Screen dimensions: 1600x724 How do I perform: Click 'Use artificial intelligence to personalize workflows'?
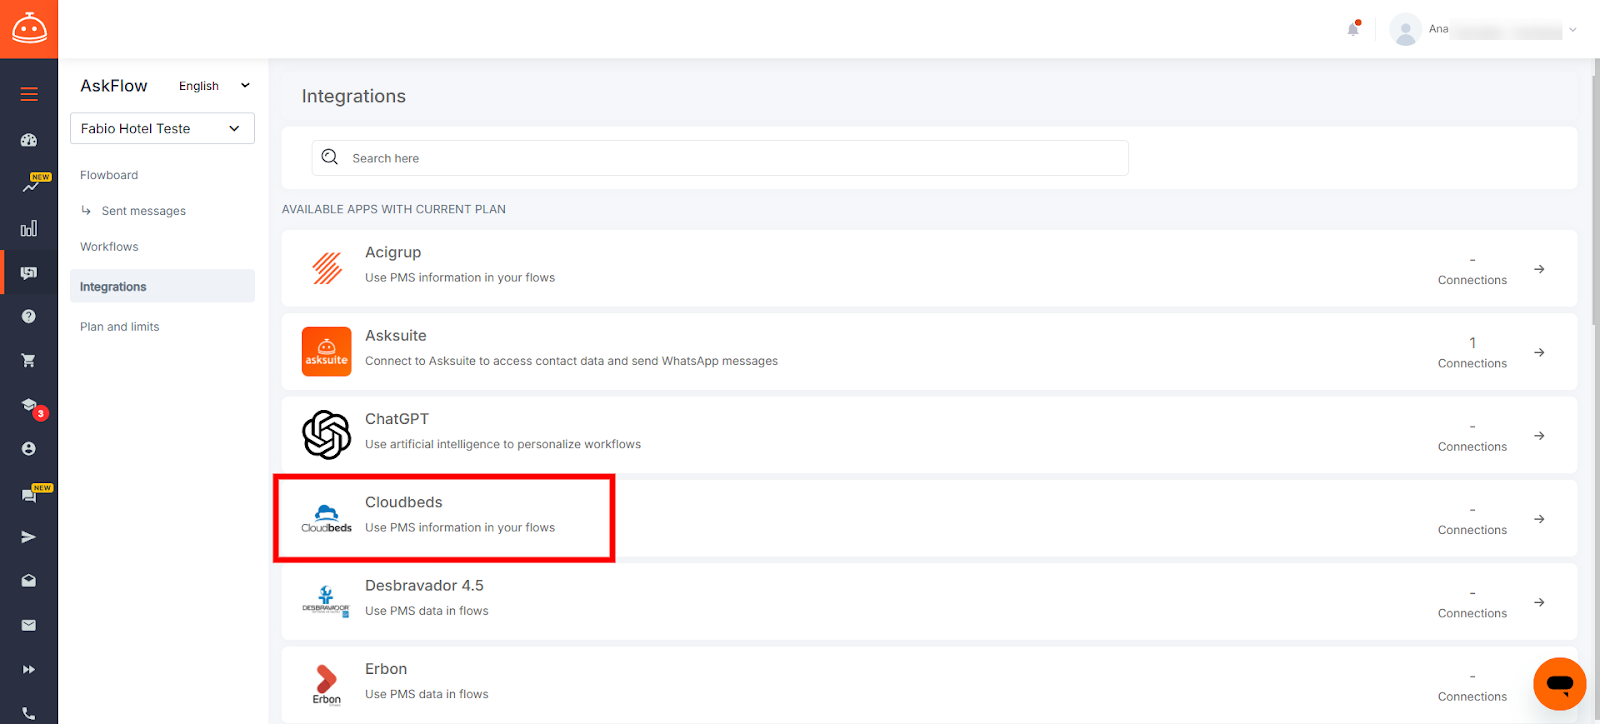[503, 444]
